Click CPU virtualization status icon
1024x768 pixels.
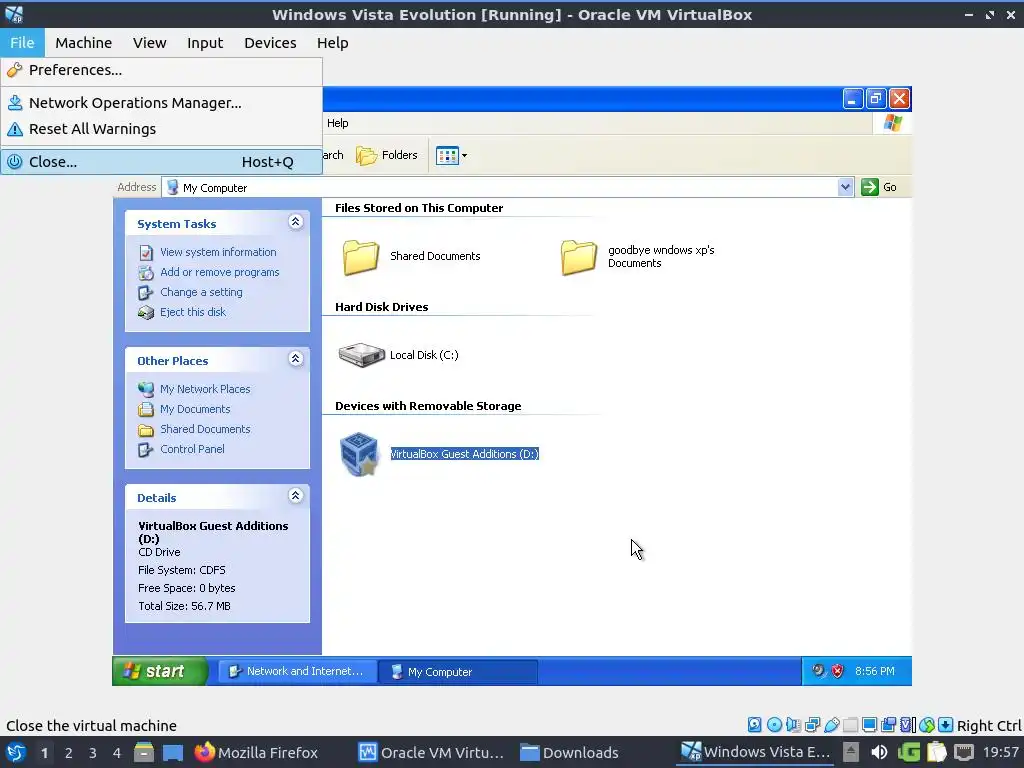(907, 725)
